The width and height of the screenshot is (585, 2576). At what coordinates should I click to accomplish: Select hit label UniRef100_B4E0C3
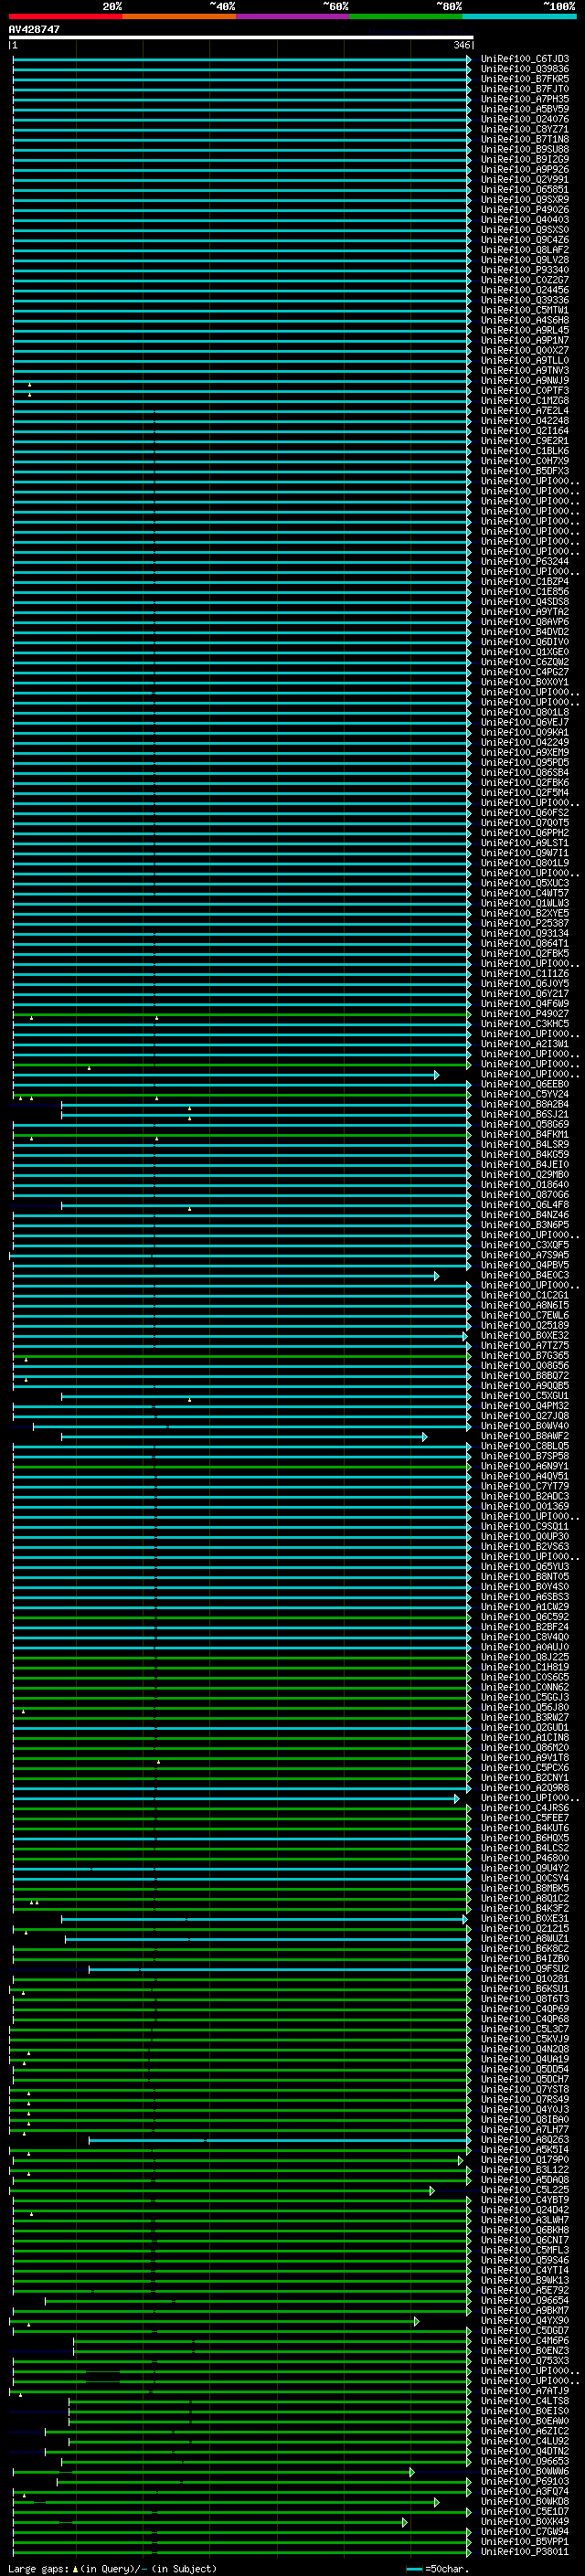[525, 1276]
